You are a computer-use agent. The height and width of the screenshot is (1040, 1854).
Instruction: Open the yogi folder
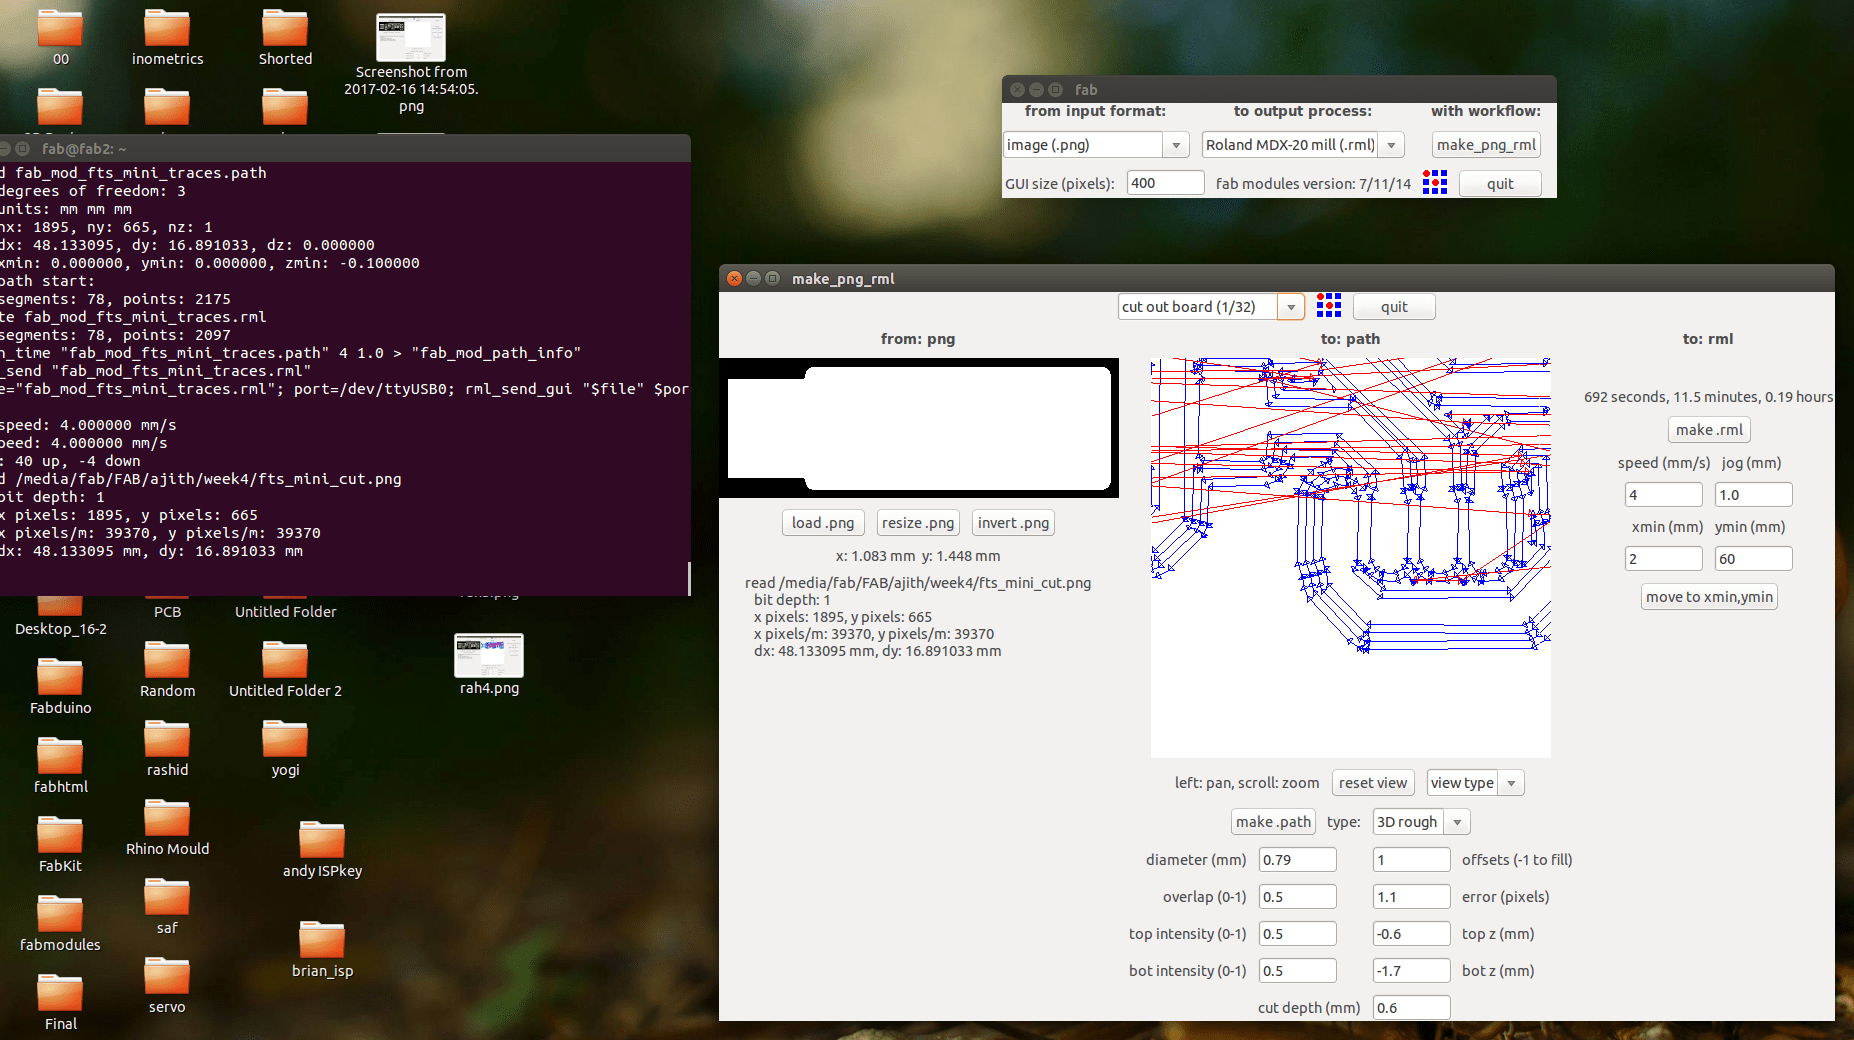click(x=285, y=748)
